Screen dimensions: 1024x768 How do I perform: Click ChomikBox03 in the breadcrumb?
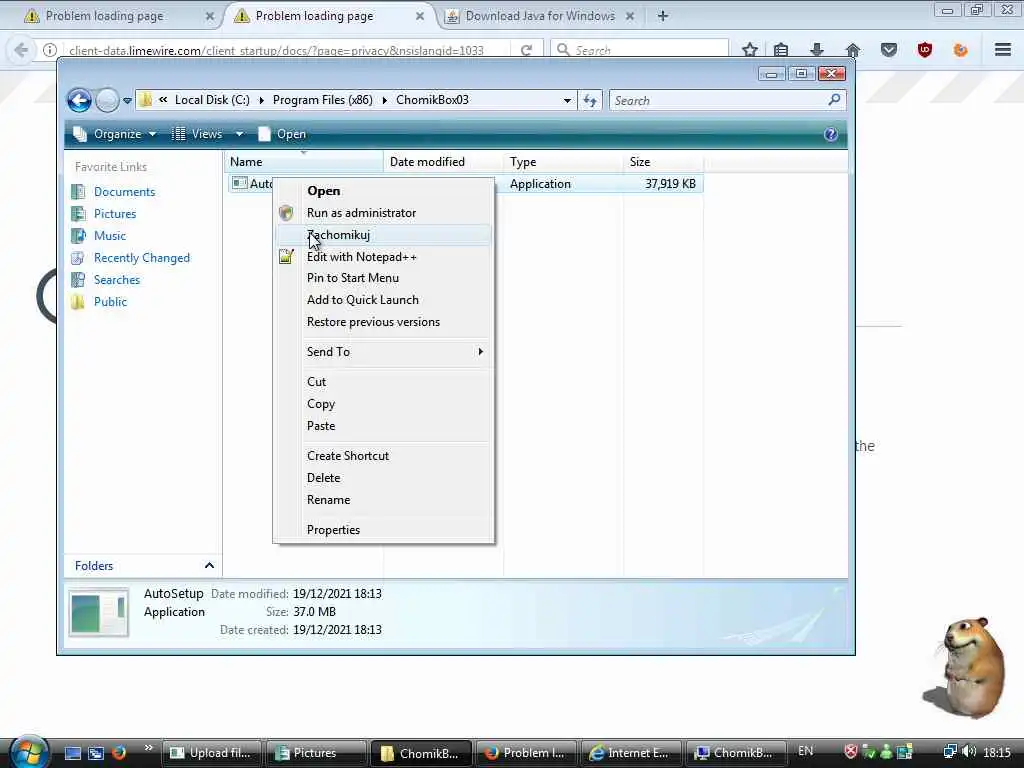coord(432,100)
